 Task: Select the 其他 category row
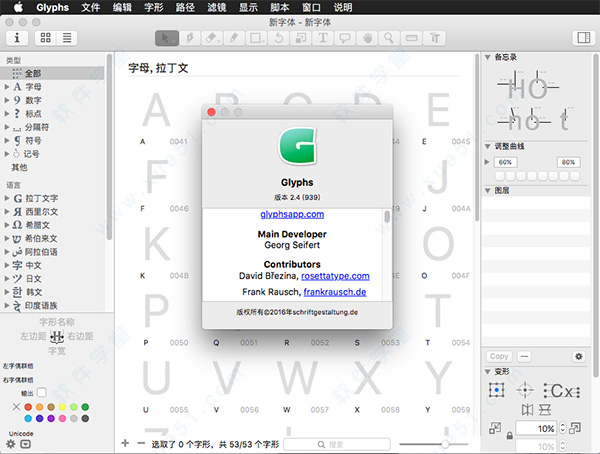(52, 167)
